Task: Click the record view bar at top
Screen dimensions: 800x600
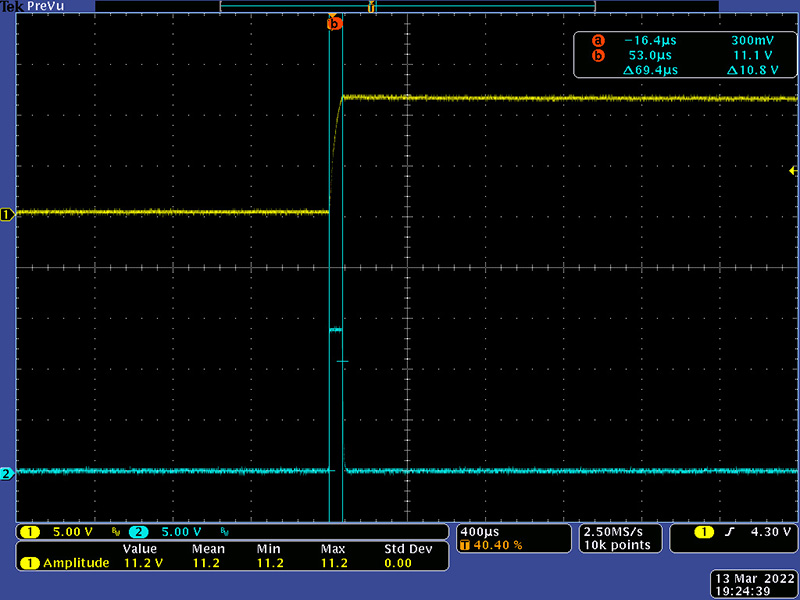Action: [x=407, y=7]
